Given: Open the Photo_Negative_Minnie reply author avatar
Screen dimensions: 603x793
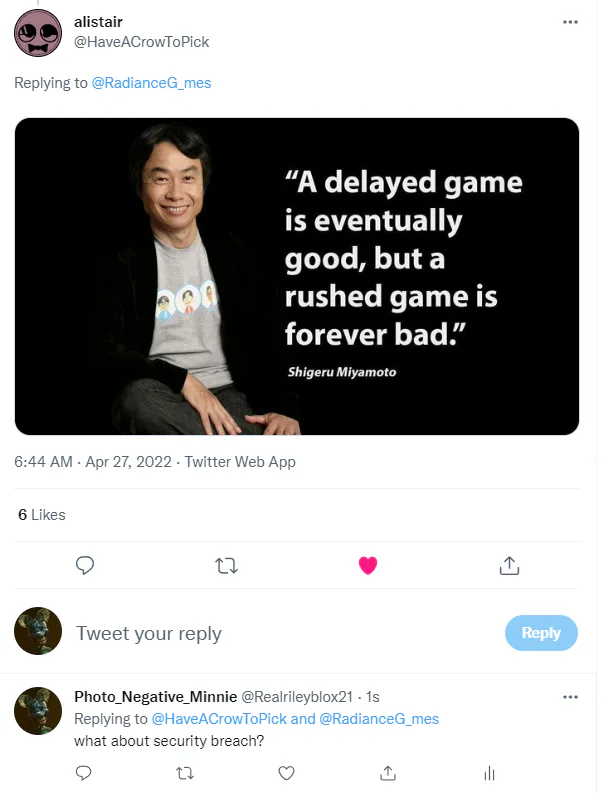Looking at the screenshot, I should click(x=38, y=711).
